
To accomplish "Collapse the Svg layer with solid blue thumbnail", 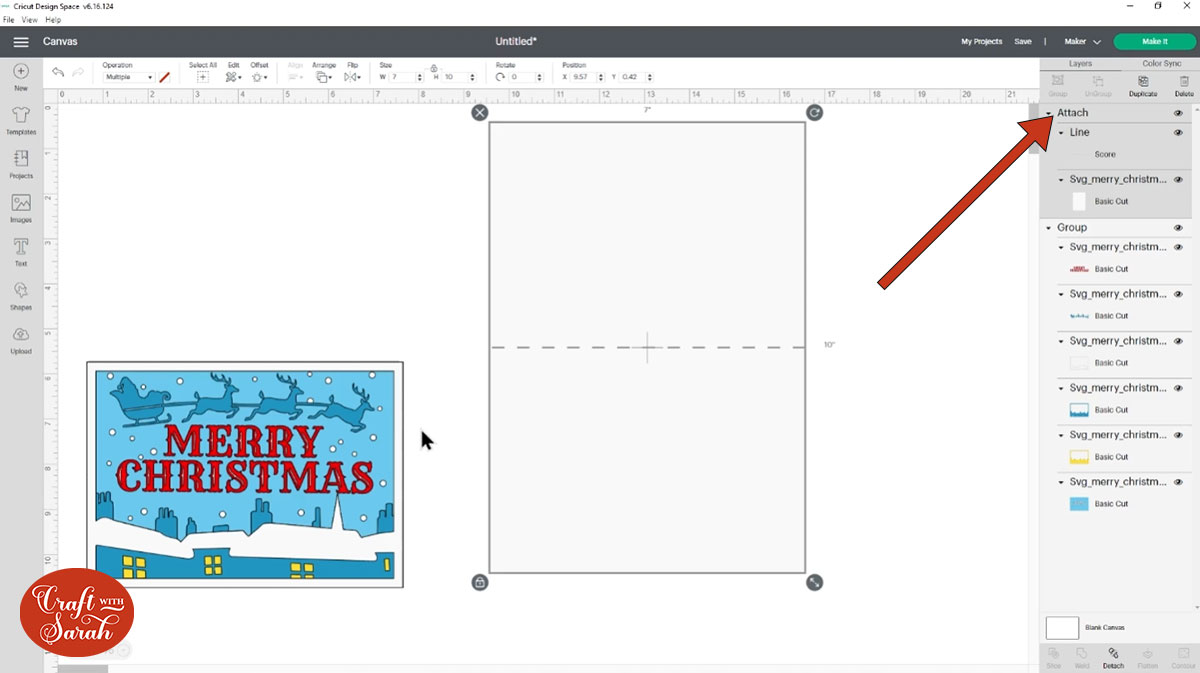I will click(1061, 481).
